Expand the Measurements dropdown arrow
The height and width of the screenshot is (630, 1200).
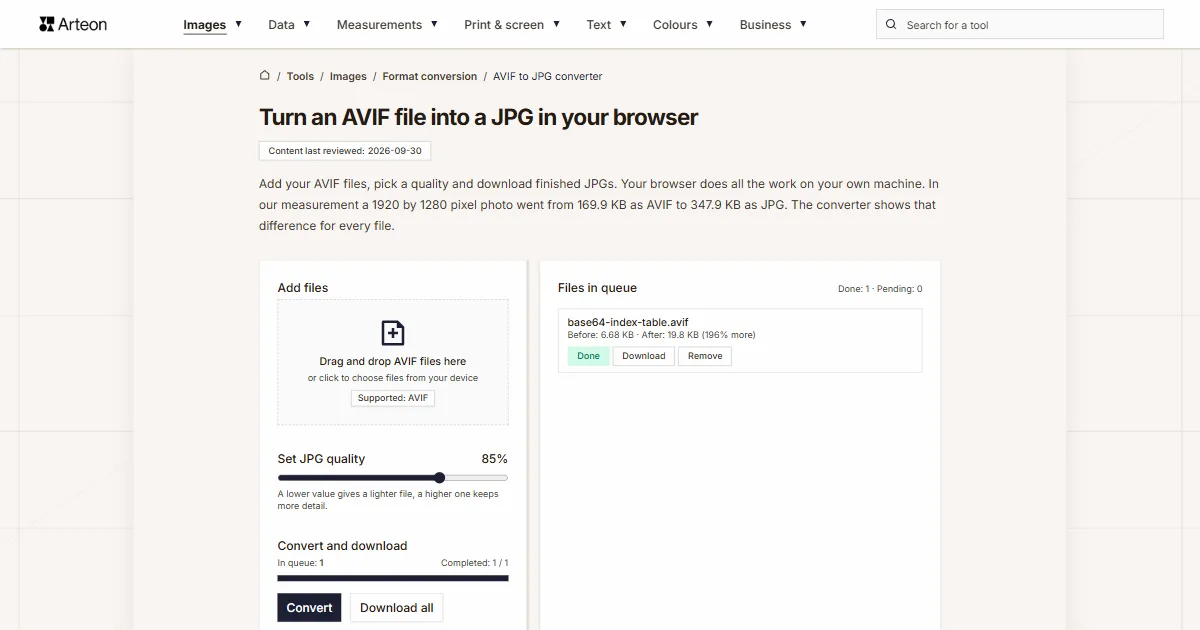pos(434,24)
